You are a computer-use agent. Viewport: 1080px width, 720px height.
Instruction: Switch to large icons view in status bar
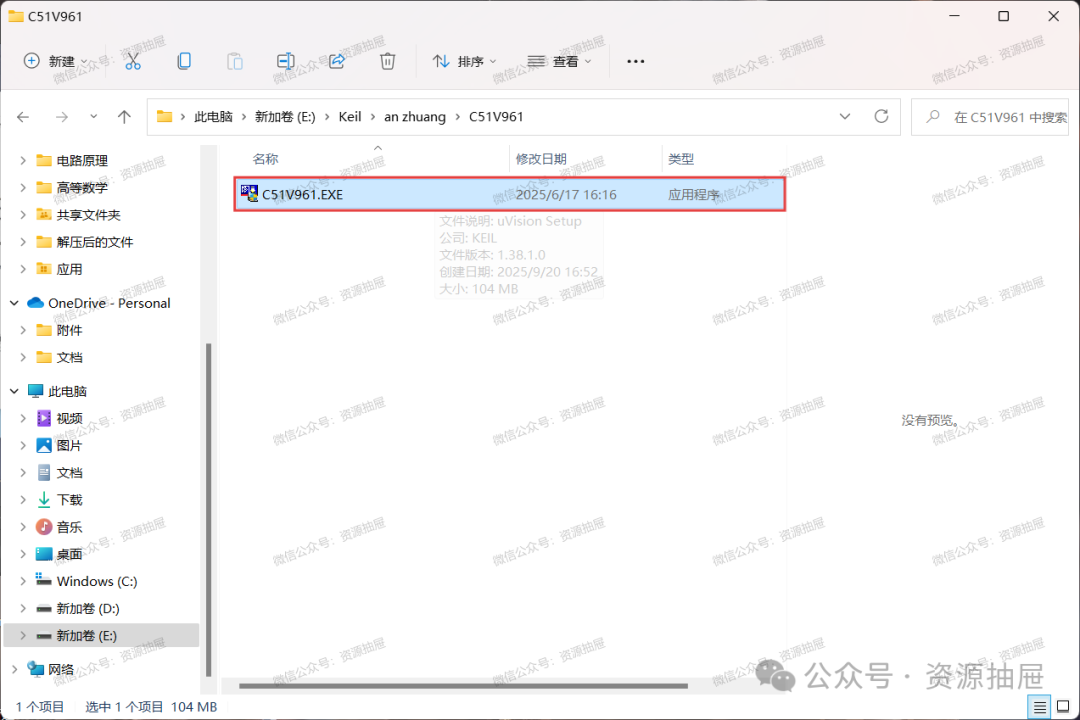[x=1063, y=706]
